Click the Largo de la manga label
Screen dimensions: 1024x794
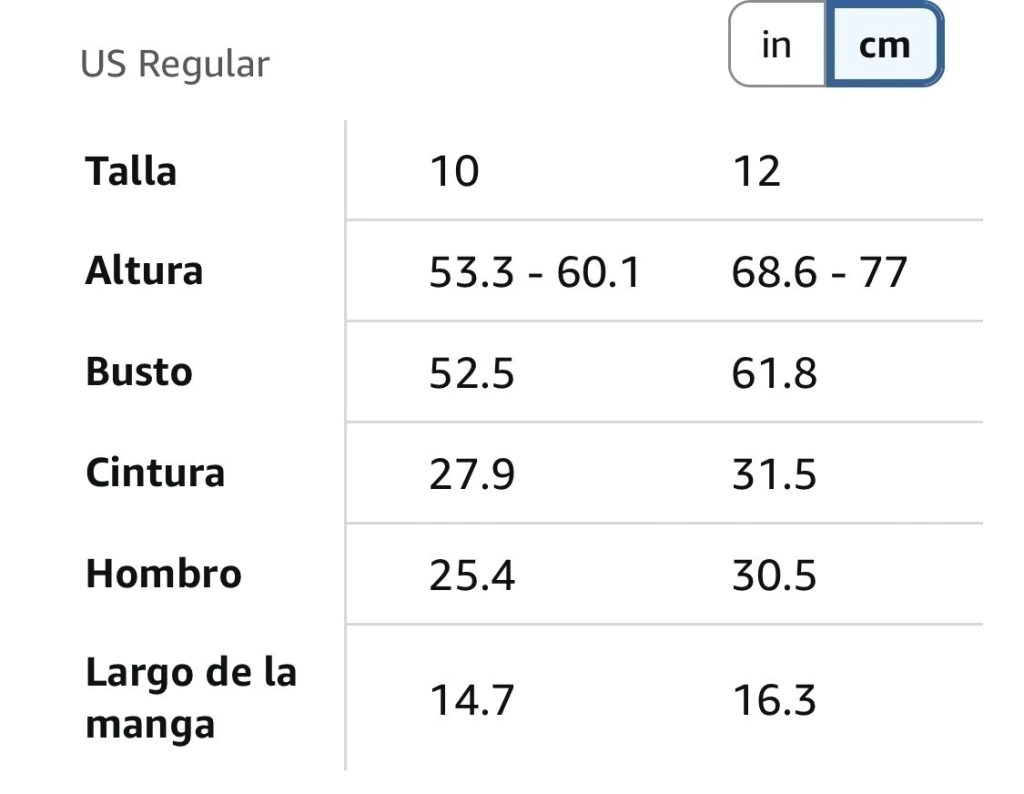click(x=191, y=698)
